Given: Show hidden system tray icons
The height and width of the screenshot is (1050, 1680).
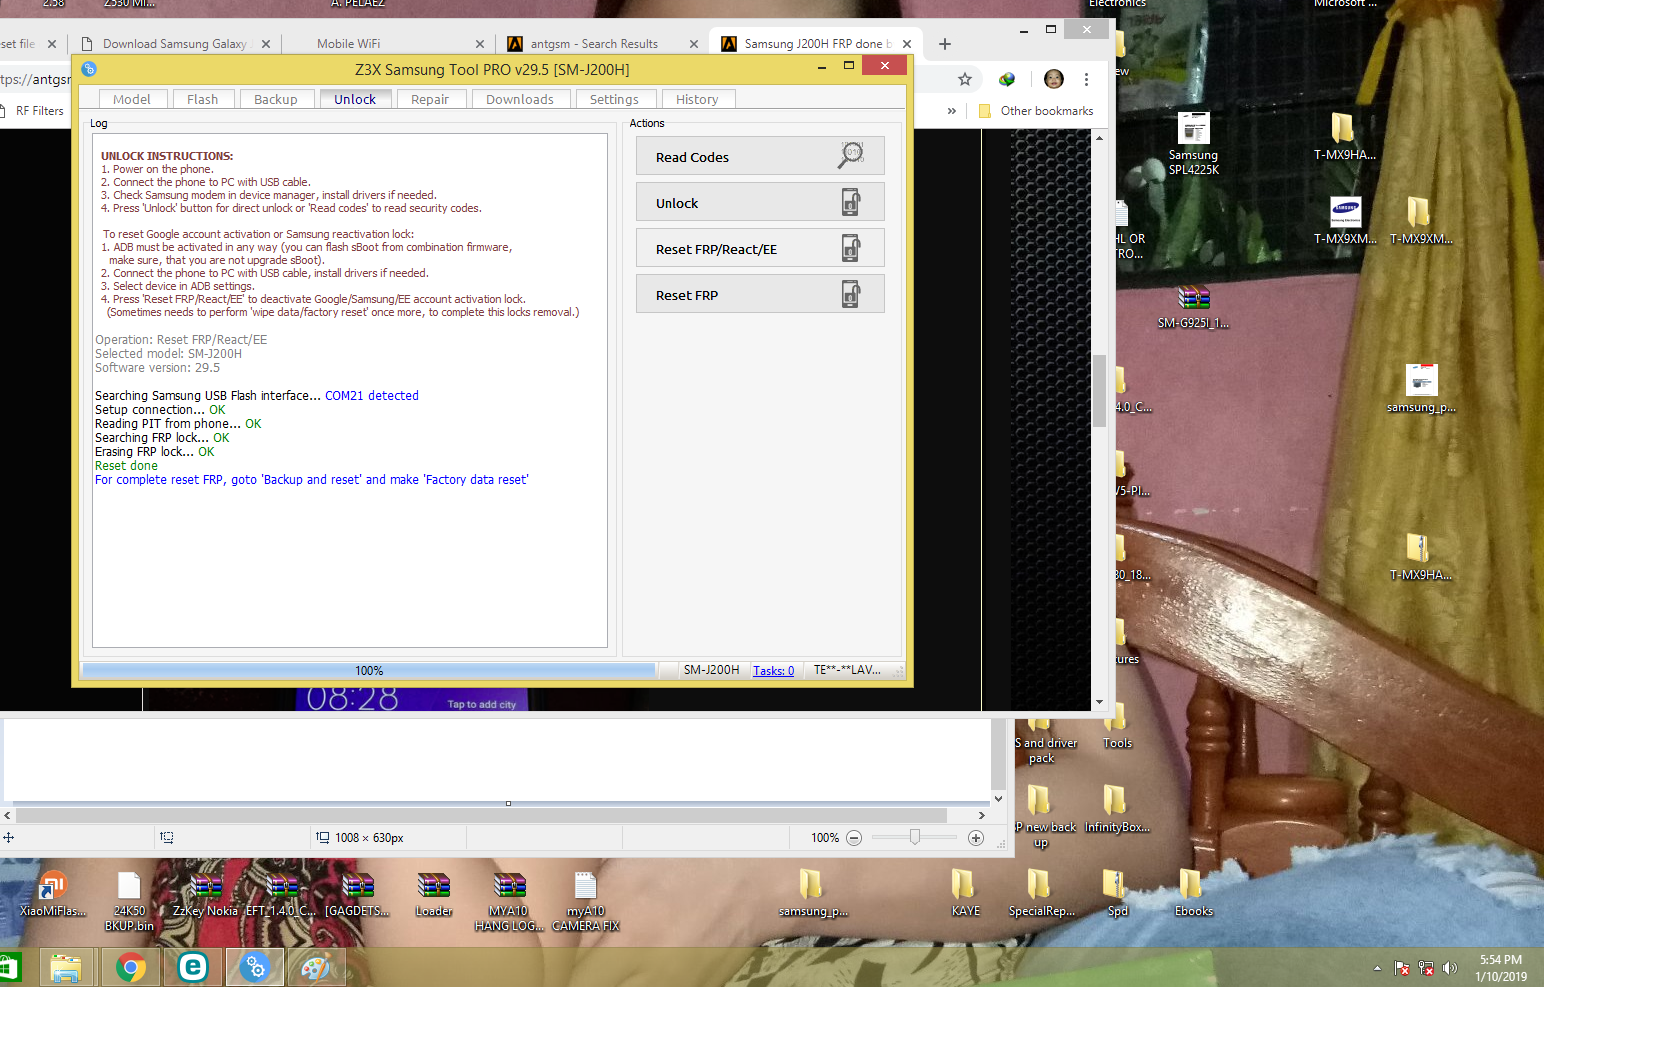Looking at the screenshot, I should pos(1377,968).
